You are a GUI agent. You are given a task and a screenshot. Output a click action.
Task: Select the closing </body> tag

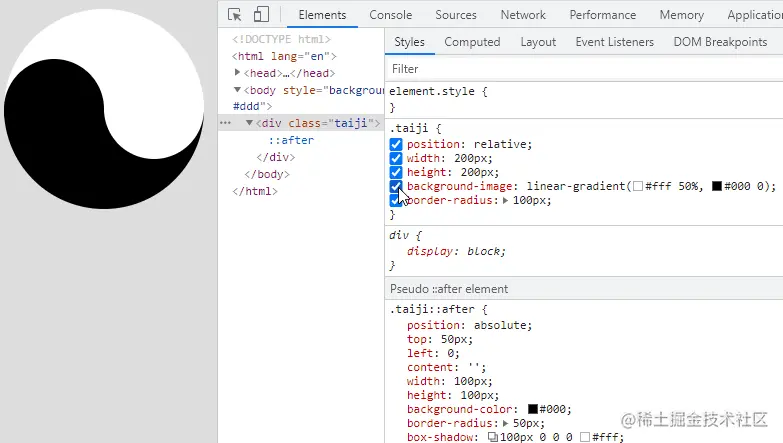pyautogui.click(x=267, y=174)
